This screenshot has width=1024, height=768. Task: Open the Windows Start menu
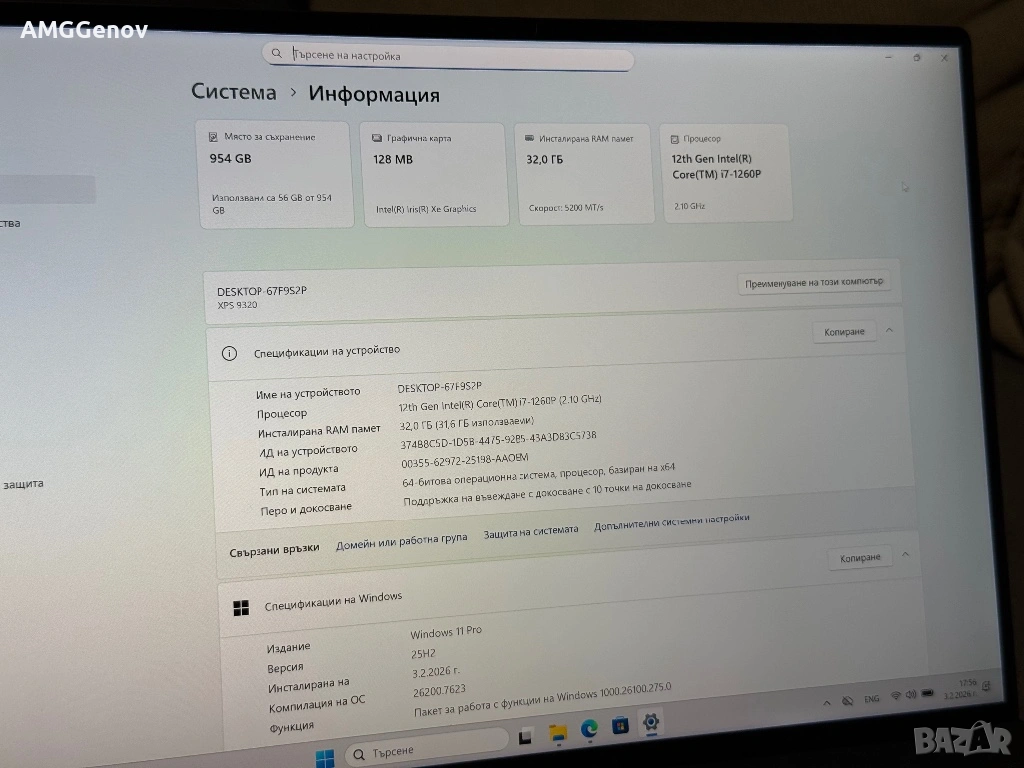click(325, 757)
